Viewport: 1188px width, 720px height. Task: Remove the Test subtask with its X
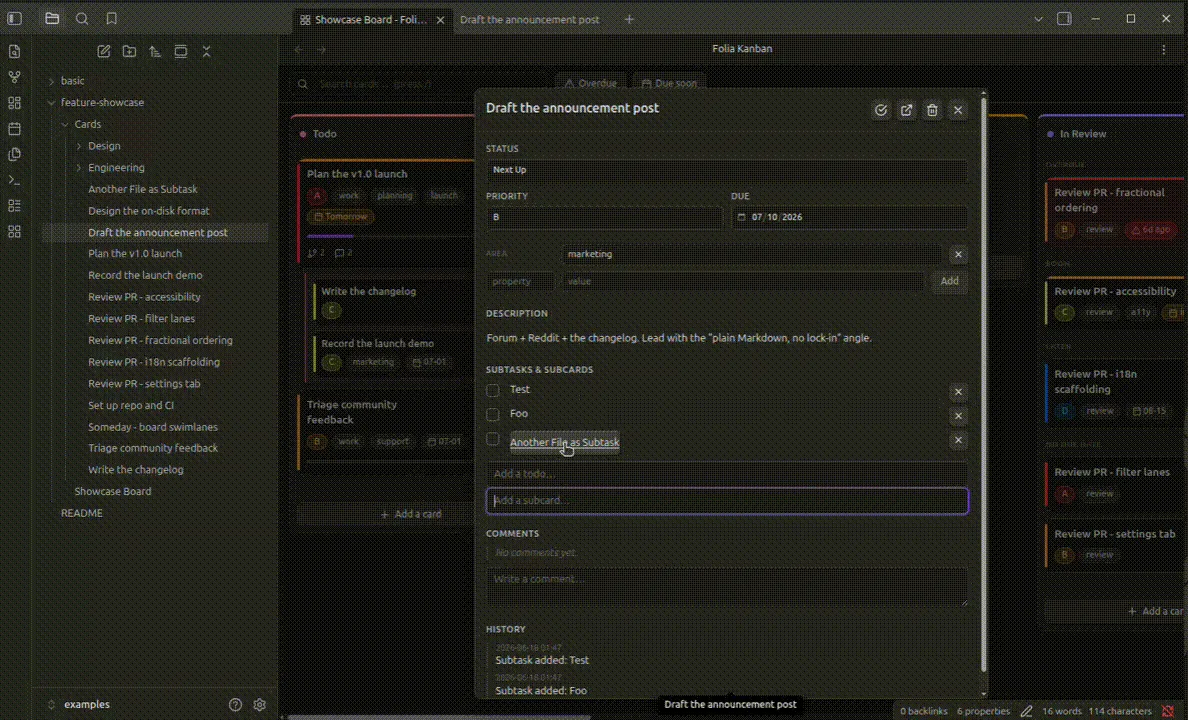click(958, 392)
